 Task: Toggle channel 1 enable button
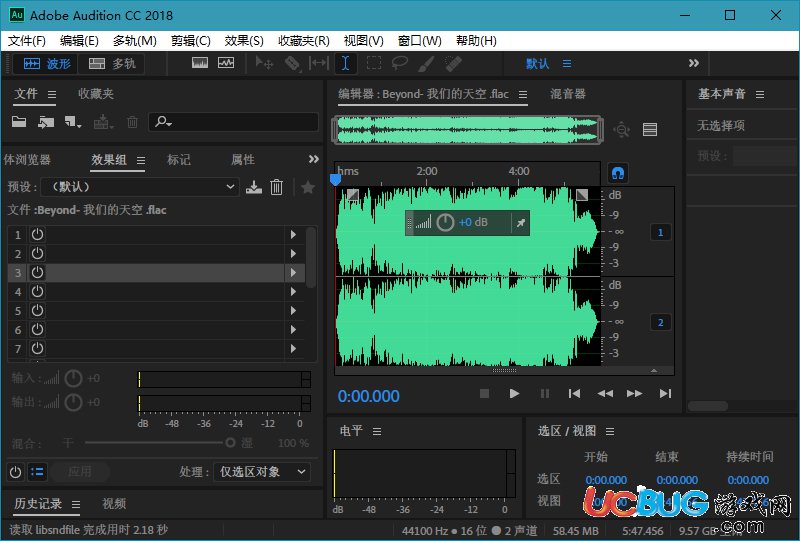click(x=660, y=233)
